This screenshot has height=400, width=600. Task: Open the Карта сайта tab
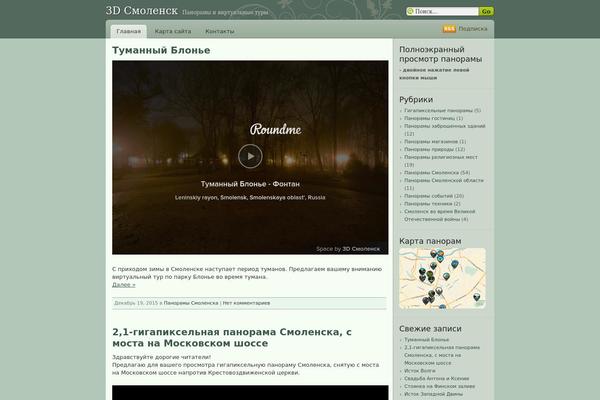coord(173,31)
